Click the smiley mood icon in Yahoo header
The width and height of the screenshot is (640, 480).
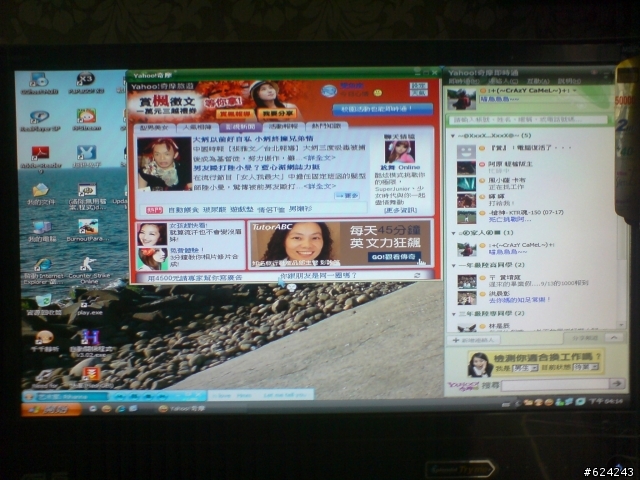pyautogui.click(x=378, y=93)
